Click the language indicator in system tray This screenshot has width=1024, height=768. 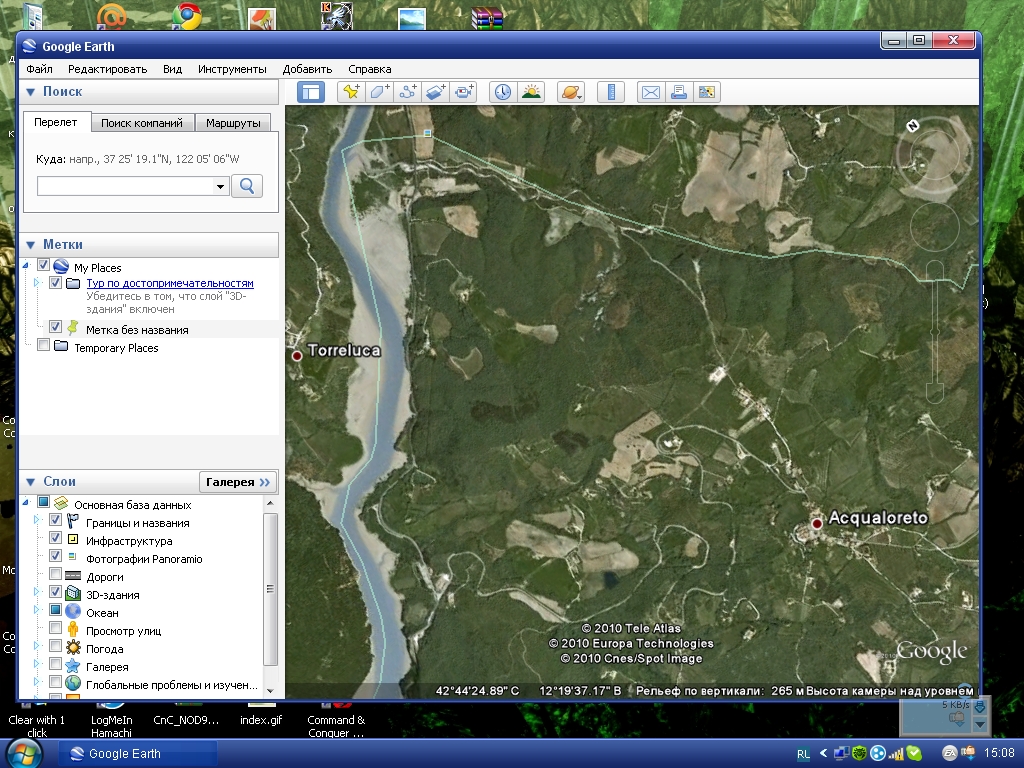pos(803,754)
